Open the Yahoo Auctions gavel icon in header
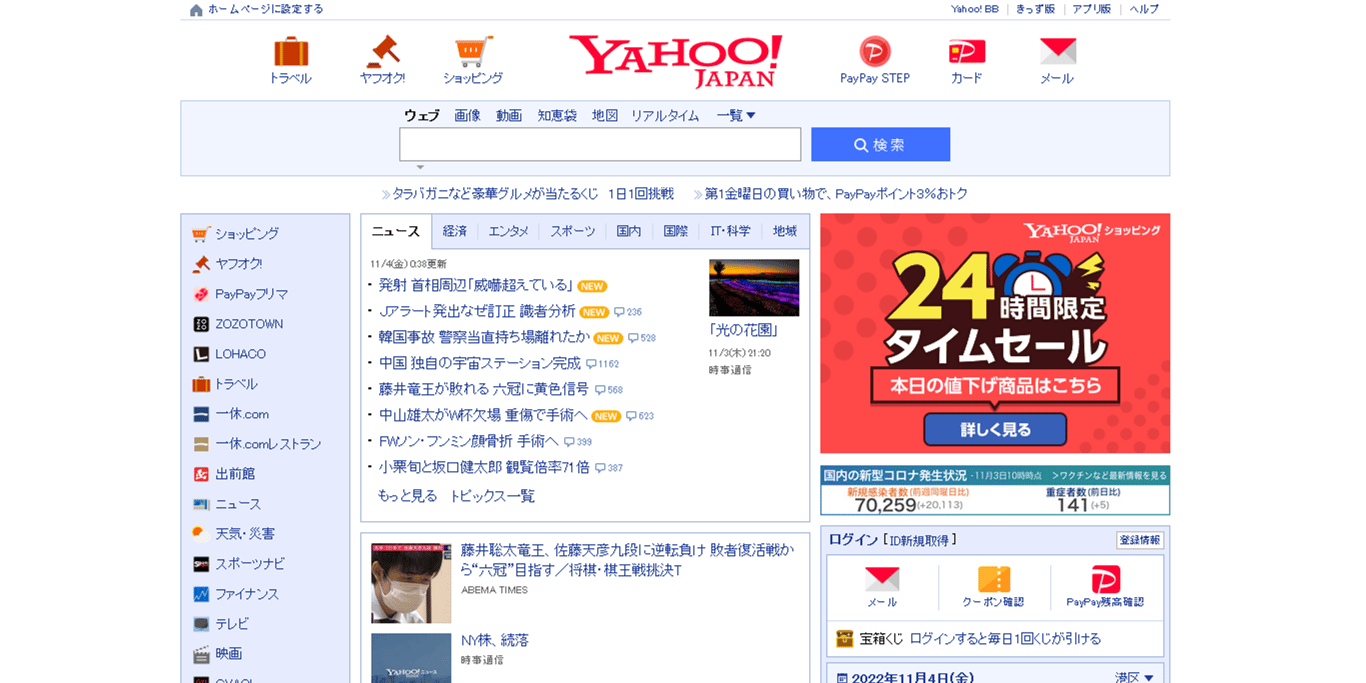Screen dimensions: 1366x683 coord(382,51)
